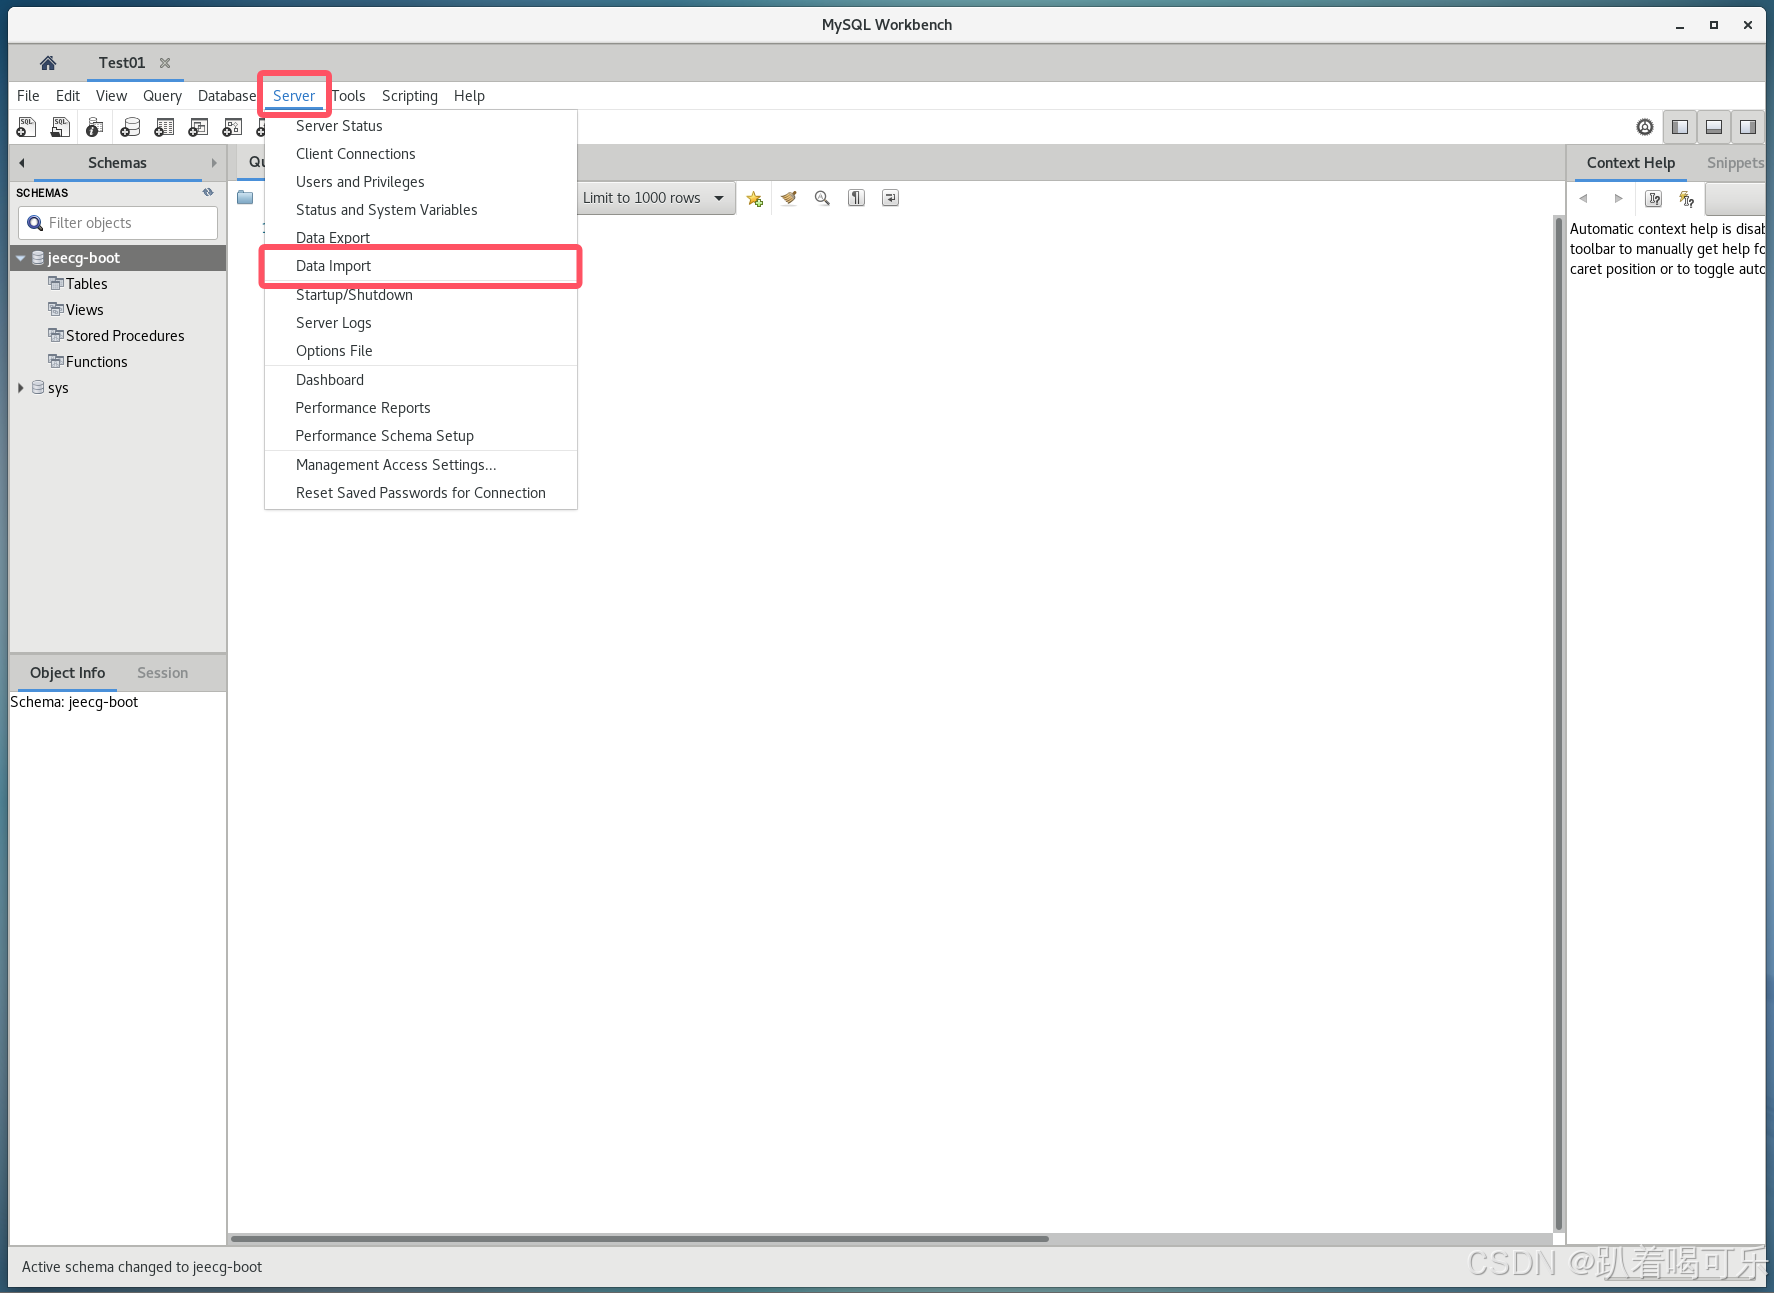Open Users and Privileges menu entry
Screen dimensions: 1774x1293
[421, 182]
